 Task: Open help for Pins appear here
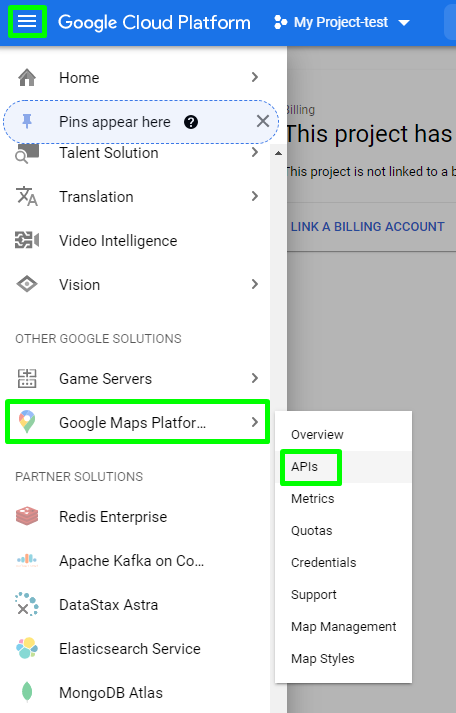click(x=191, y=122)
